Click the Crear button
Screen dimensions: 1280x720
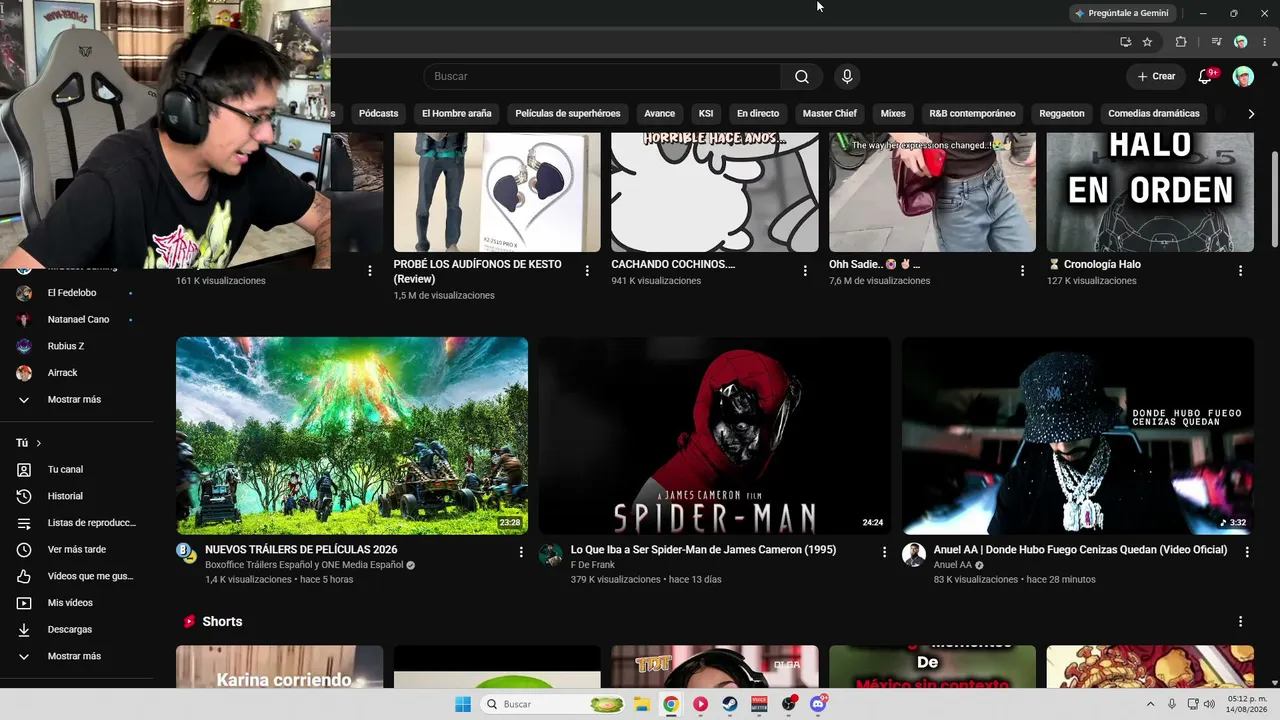coord(1156,77)
